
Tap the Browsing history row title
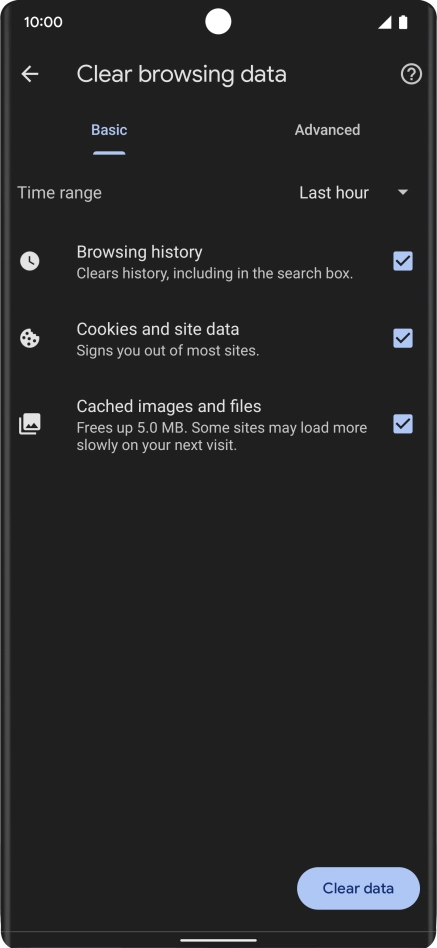140,252
